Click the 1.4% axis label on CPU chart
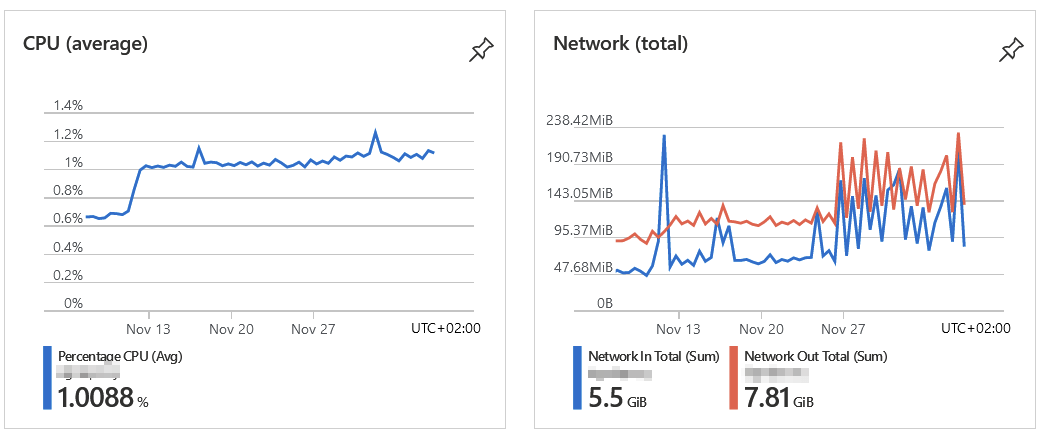1048x433 pixels. (68, 105)
